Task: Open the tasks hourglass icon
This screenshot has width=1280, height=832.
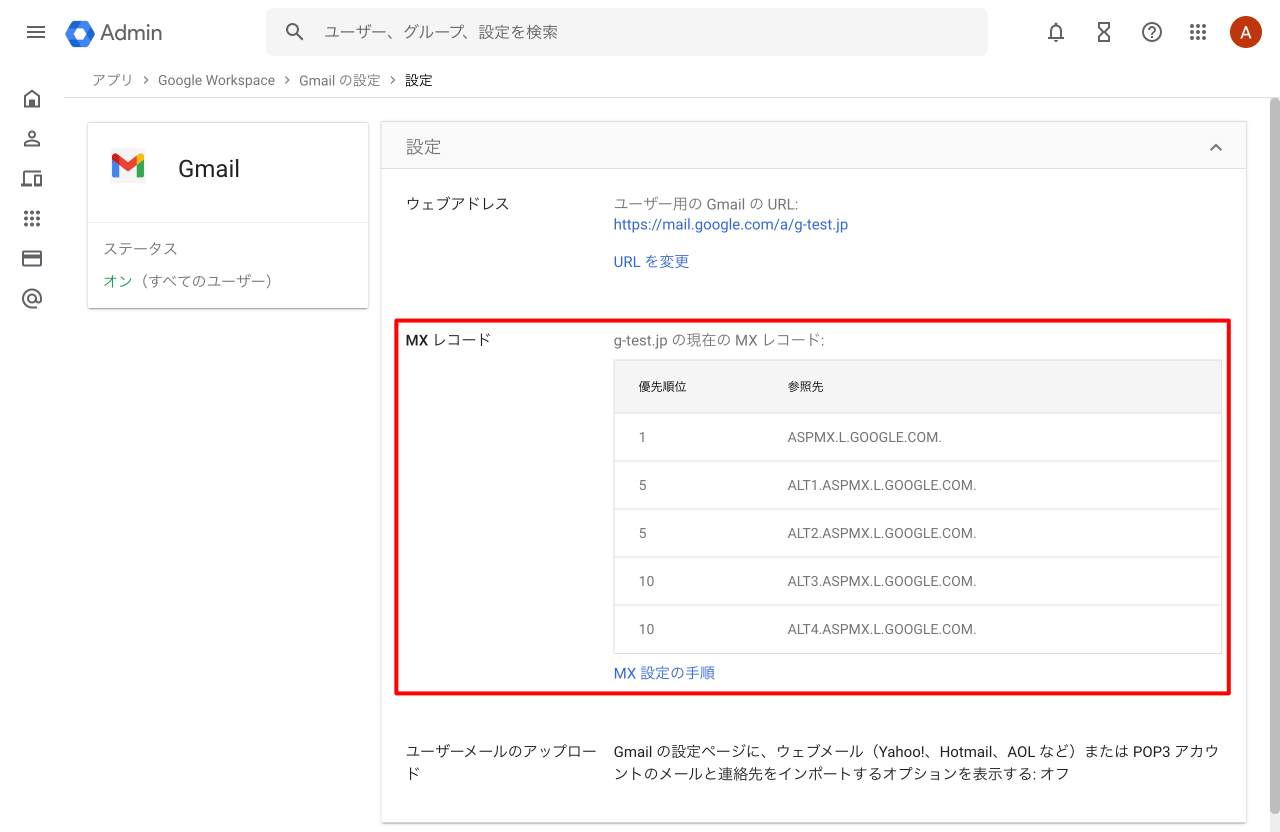Action: pos(1104,32)
